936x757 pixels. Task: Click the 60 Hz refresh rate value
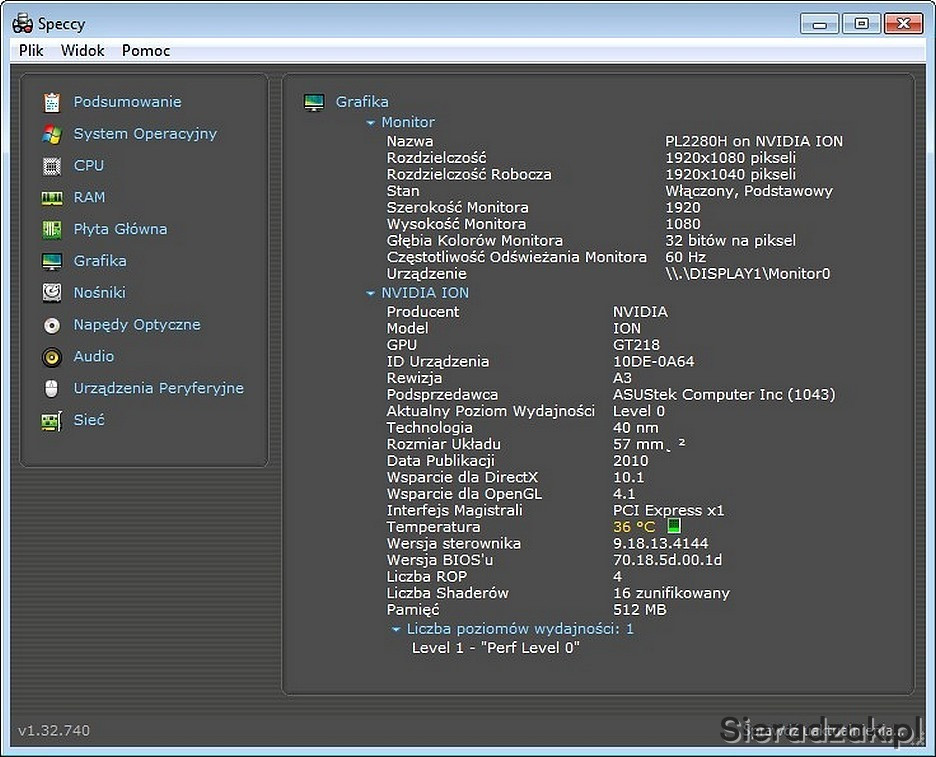click(685, 257)
